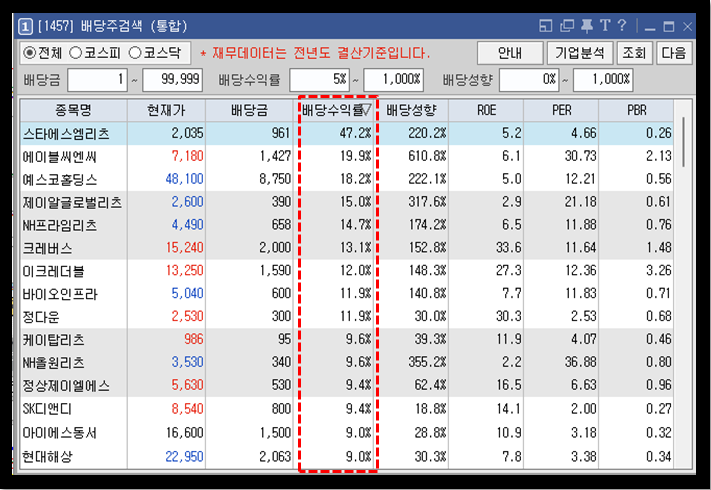This screenshot has width=711, height=490.
Task: Sort by the 배당금 column header
Action: click(x=249, y=110)
